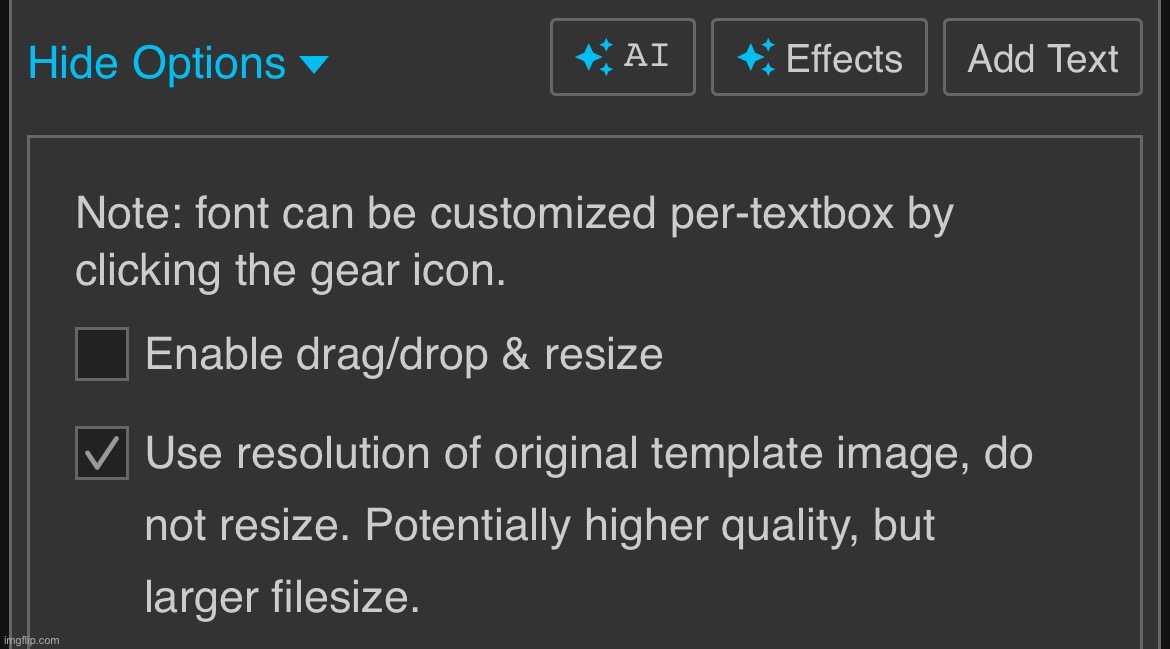
Task: Click the word 'Effects' on its button
Action: click(844, 59)
